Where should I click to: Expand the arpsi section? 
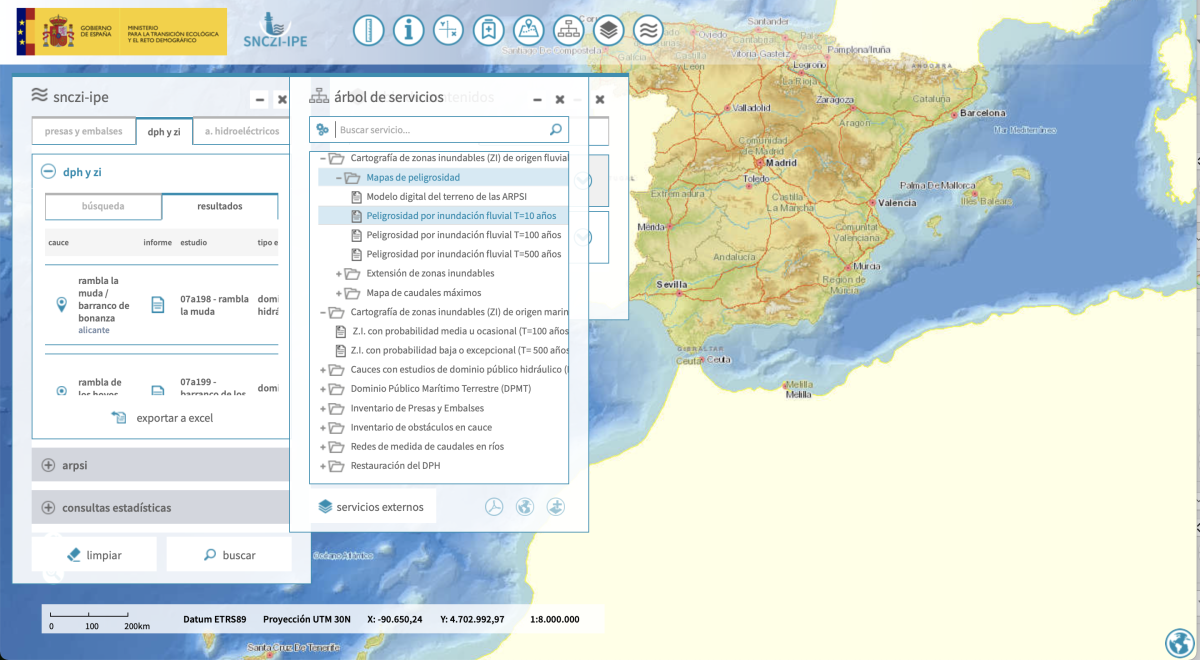point(48,465)
